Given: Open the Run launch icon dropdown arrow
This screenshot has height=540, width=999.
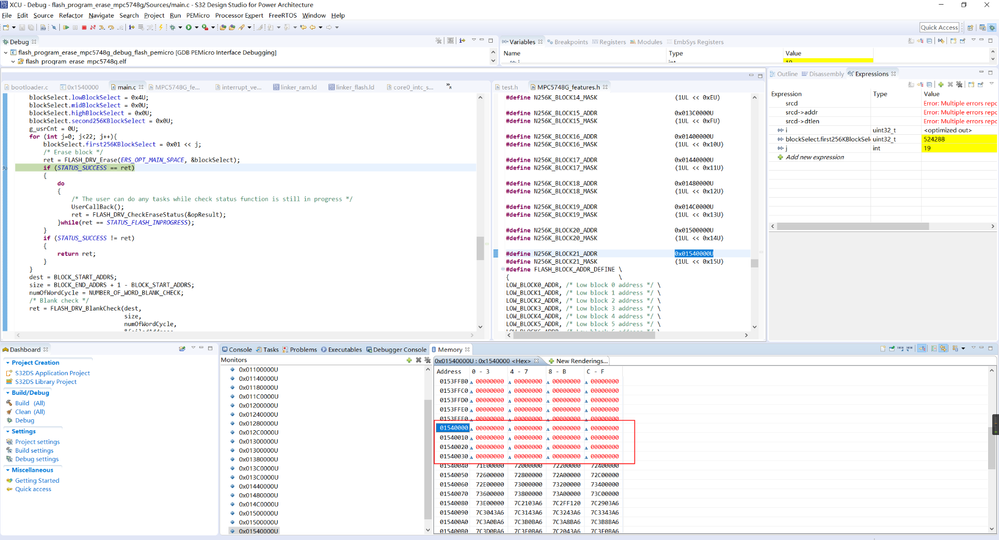Looking at the screenshot, I should [x=197, y=27].
